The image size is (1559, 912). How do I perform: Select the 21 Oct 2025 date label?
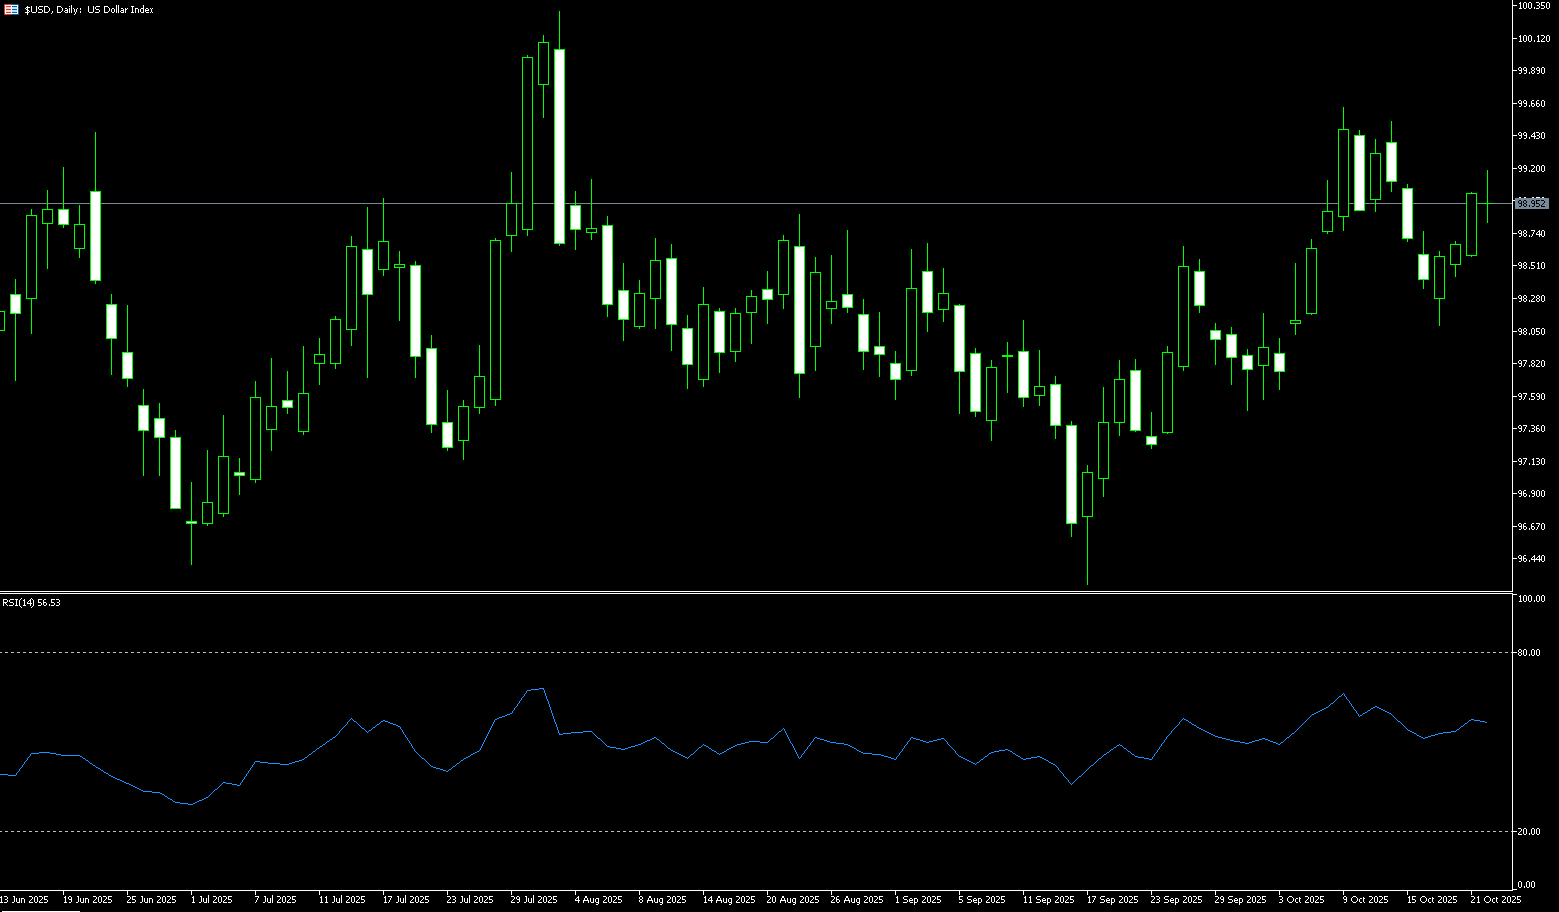click(x=1495, y=900)
